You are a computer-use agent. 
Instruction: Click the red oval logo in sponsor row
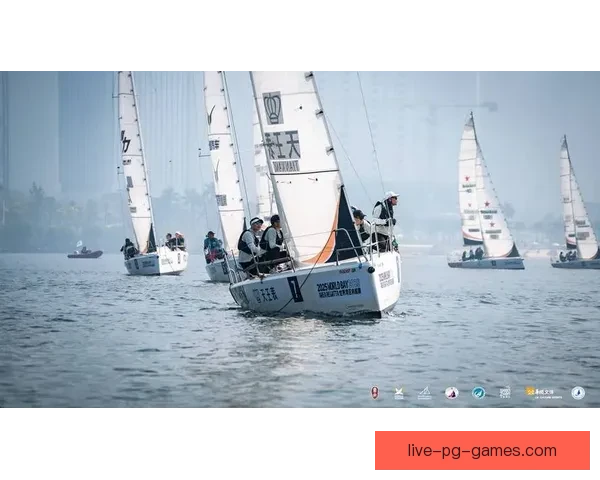pyautogui.click(x=375, y=393)
